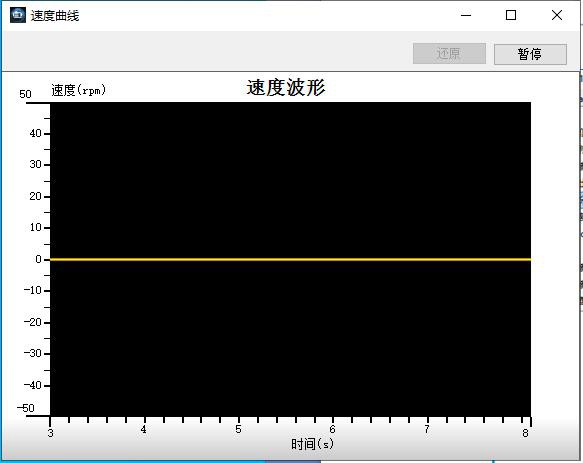Click the 暂停 pause button
The height and width of the screenshot is (463, 583).
pyautogui.click(x=530, y=54)
